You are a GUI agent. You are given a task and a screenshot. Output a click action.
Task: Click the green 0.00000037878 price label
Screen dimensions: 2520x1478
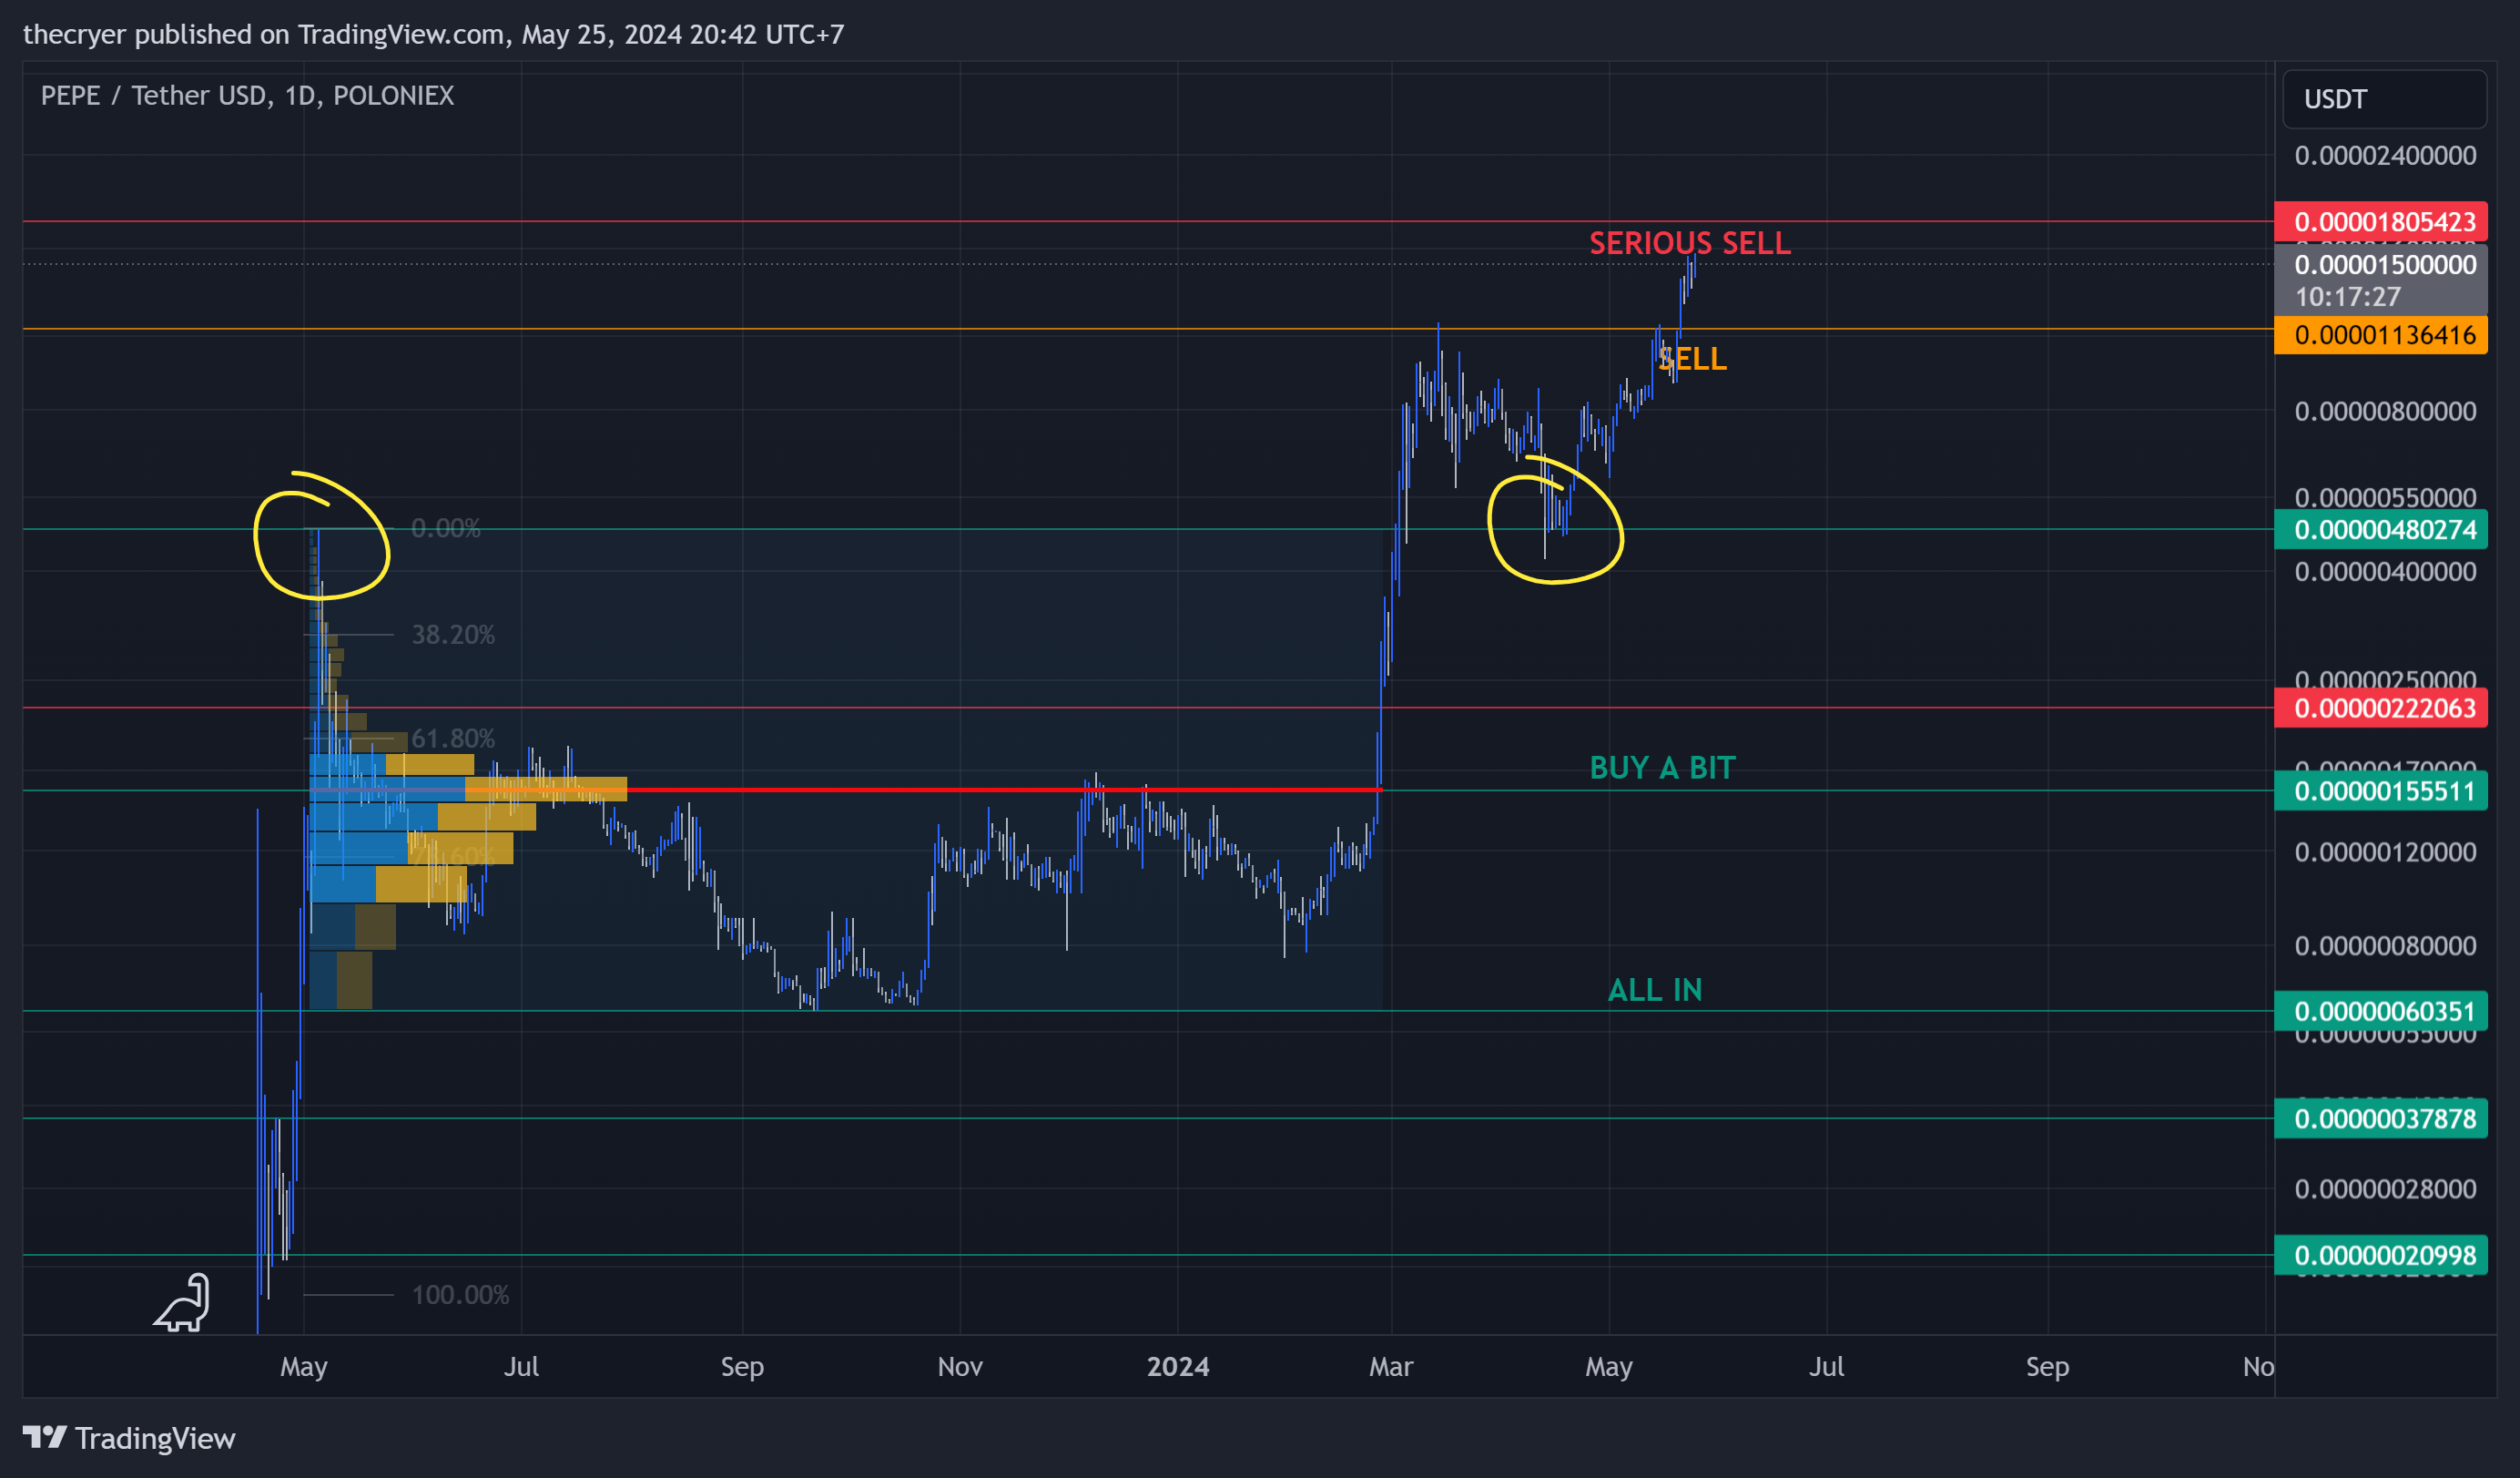(x=2380, y=1118)
